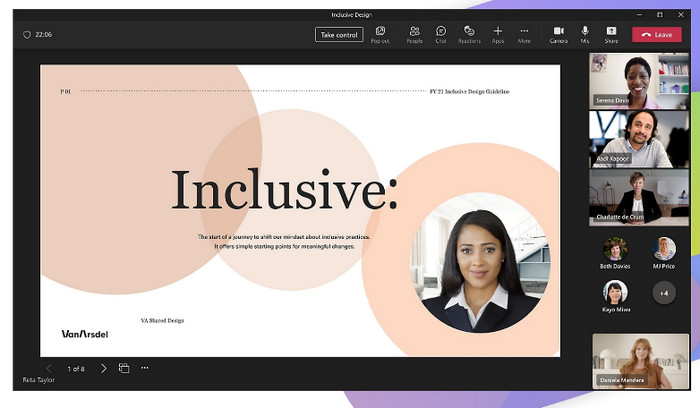This screenshot has height=408, width=700.
Task: Go to the previous slide
Action: 49,368
